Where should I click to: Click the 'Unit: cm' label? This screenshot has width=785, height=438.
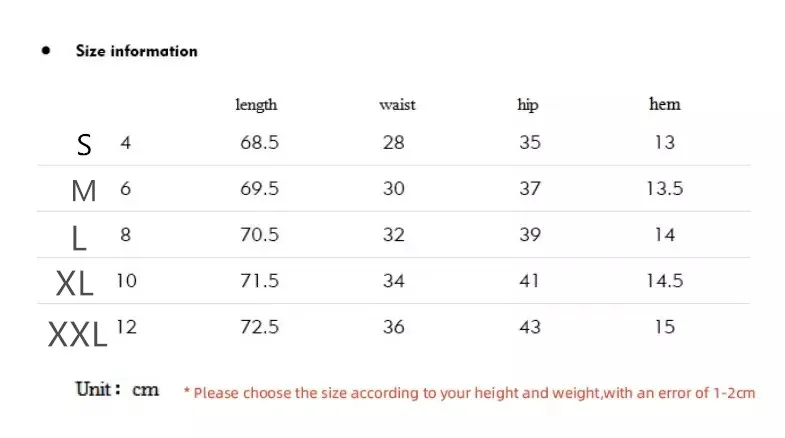pyautogui.click(x=118, y=389)
